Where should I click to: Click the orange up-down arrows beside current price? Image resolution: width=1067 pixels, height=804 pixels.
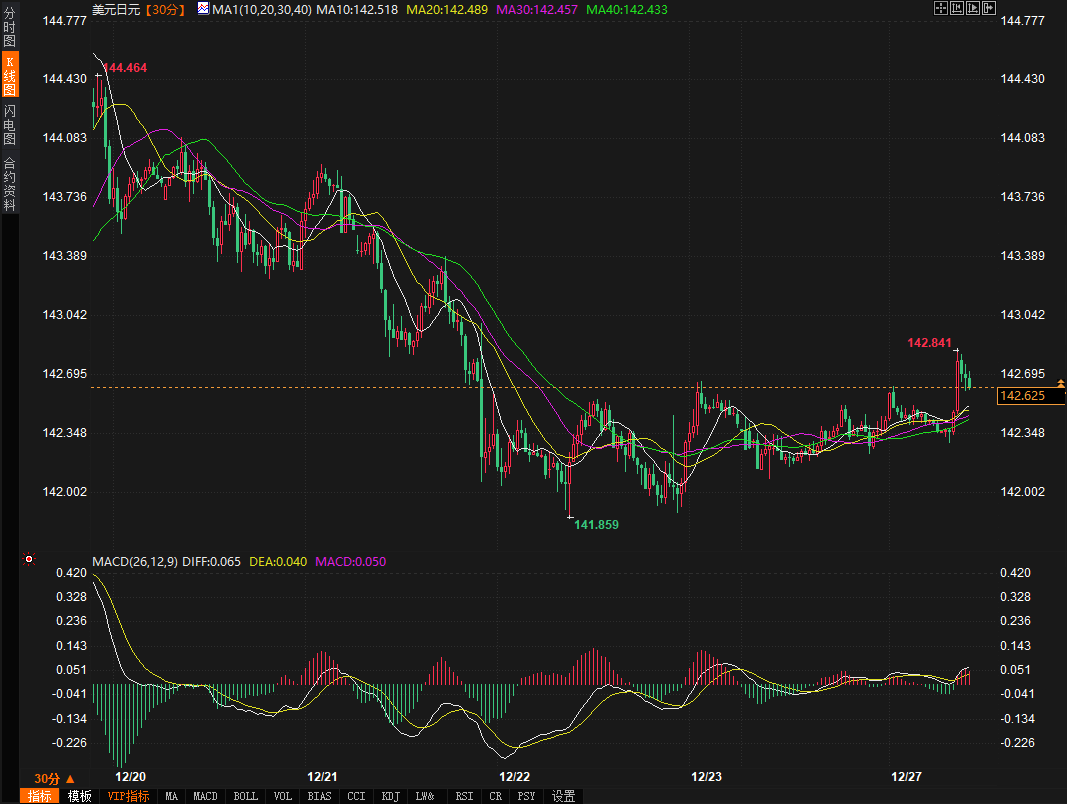(x=1060, y=383)
